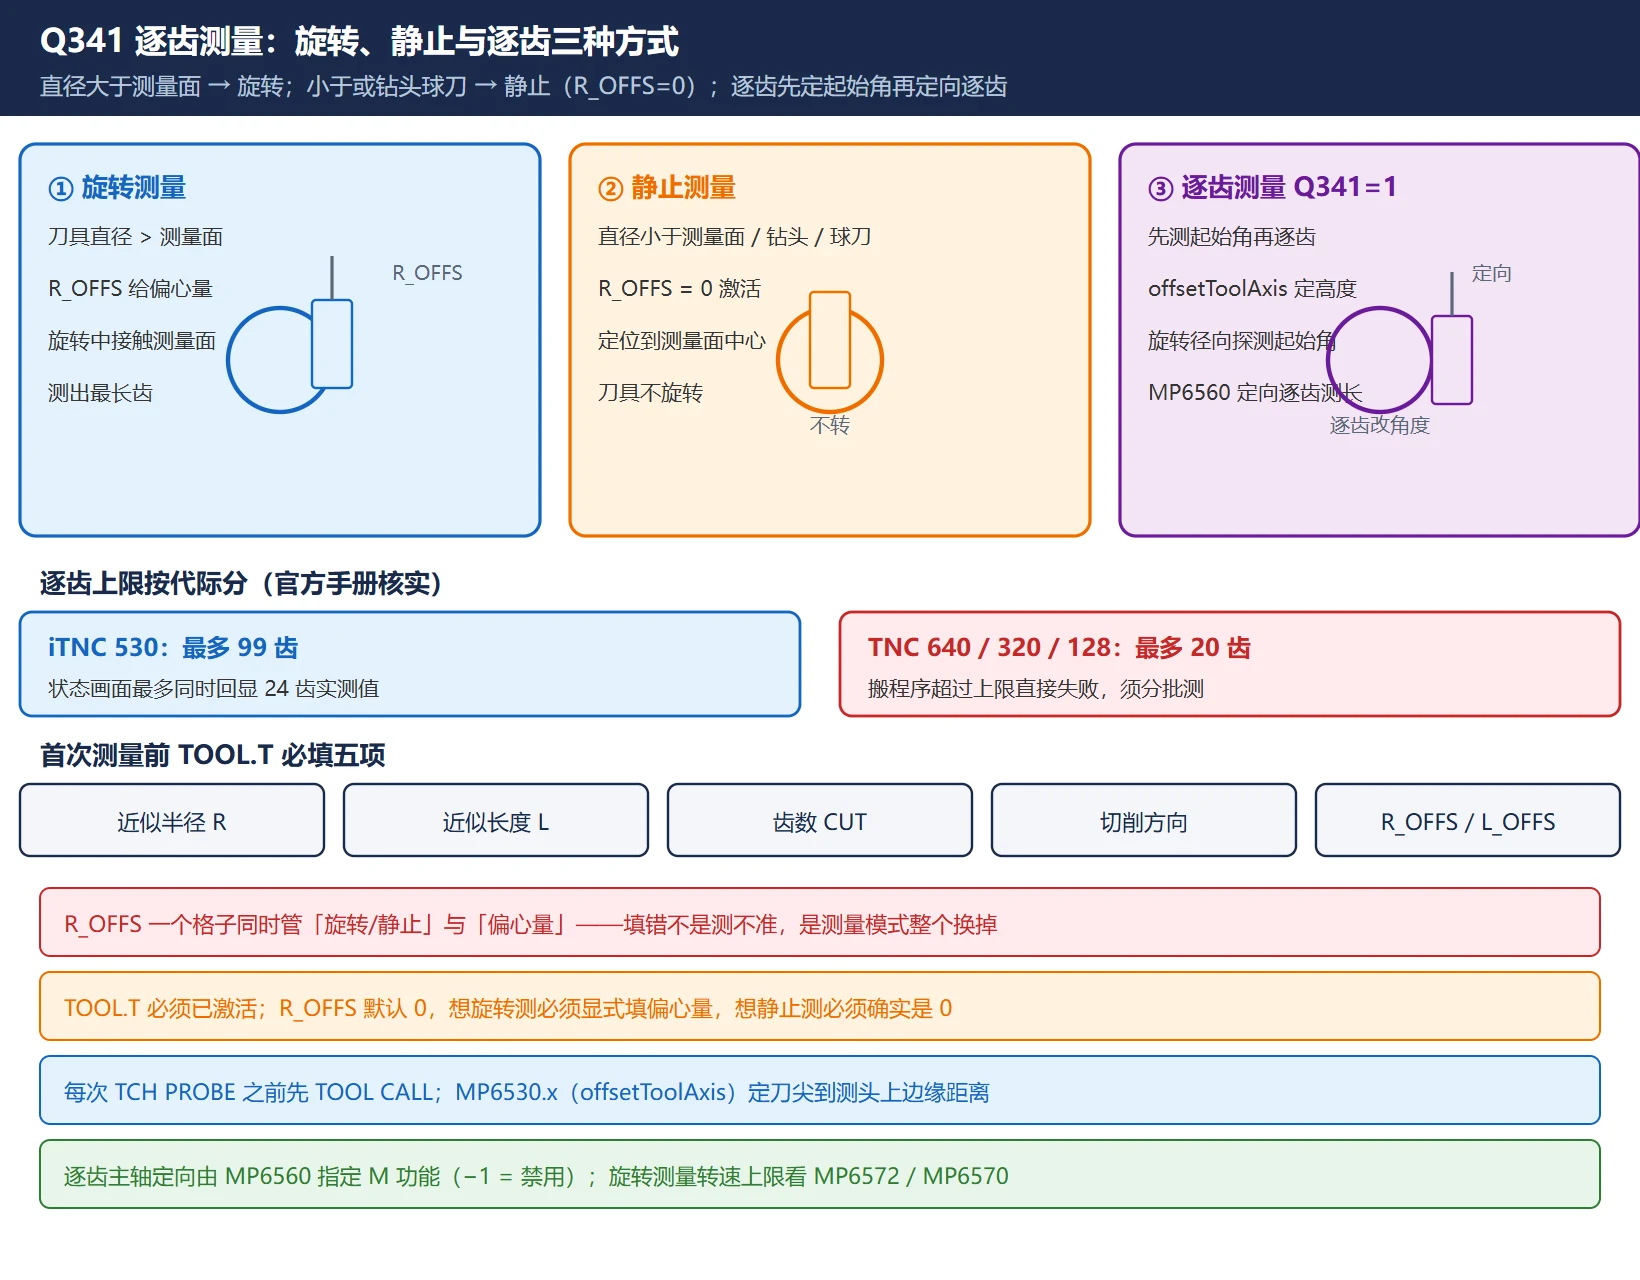
Task: Click the blue TCH PROBE note
Action: (x=820, y=1090)
